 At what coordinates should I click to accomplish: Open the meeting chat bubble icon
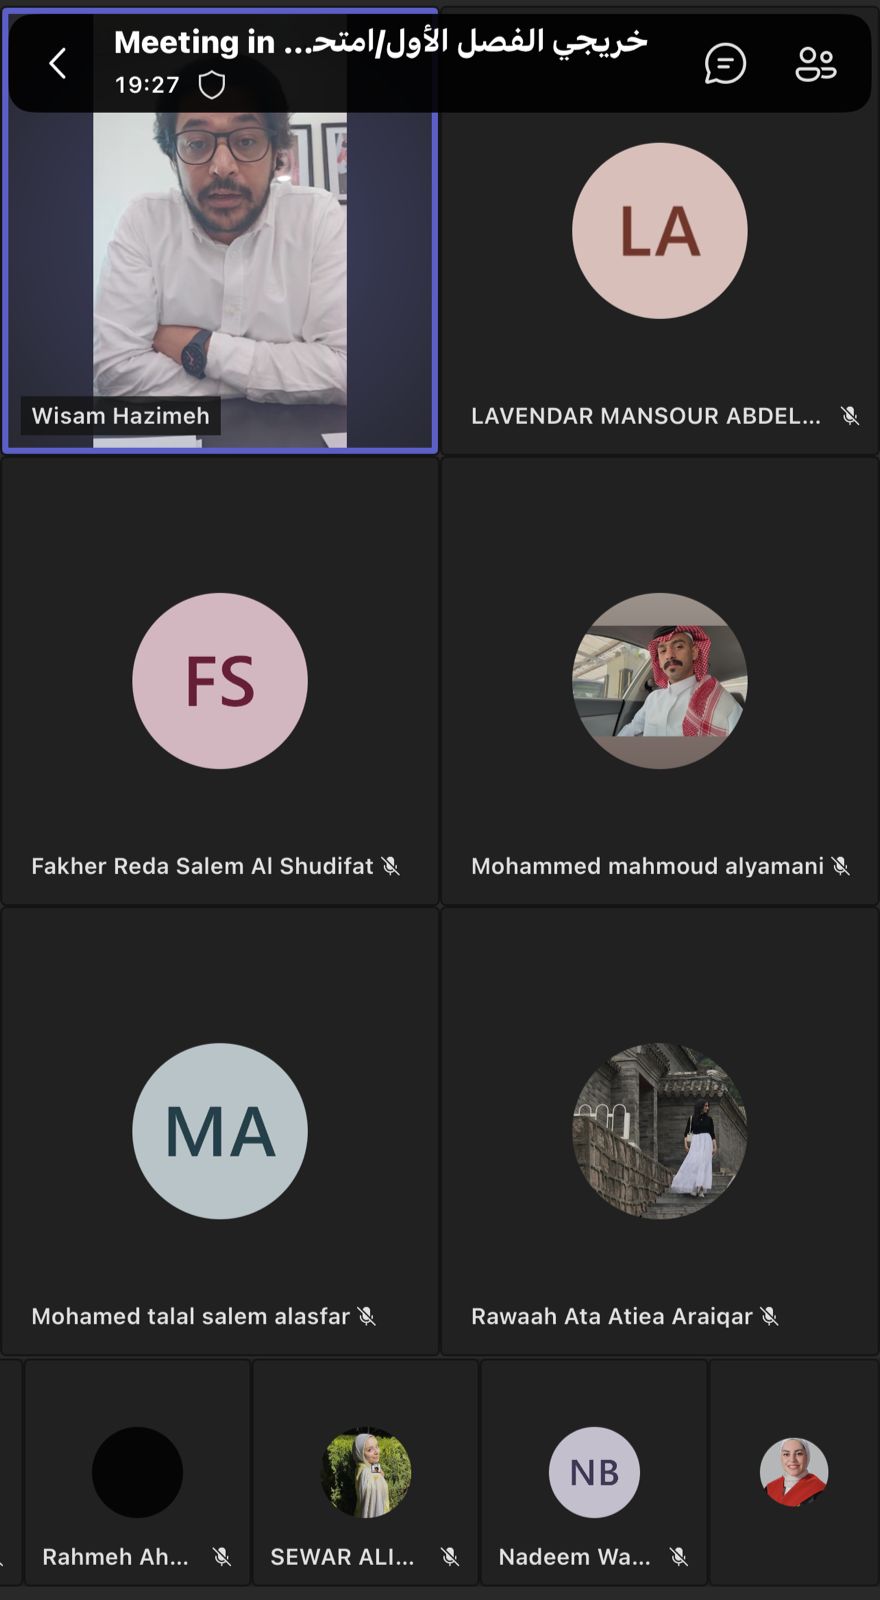point(725,64)
